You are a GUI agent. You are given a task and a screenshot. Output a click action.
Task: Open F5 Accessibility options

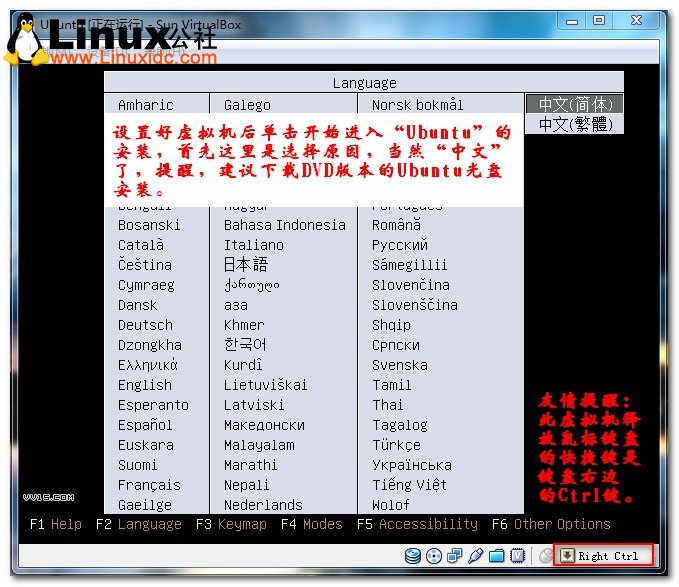click(x=417, y=524)
